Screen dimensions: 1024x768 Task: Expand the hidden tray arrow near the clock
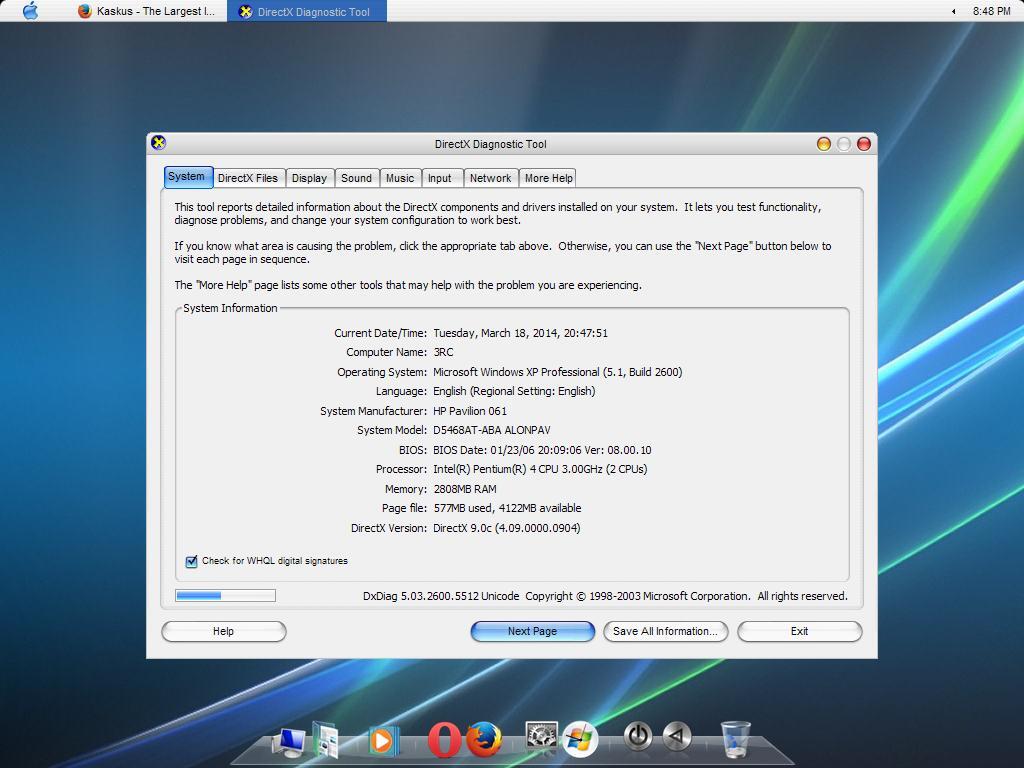coord(953,11)
